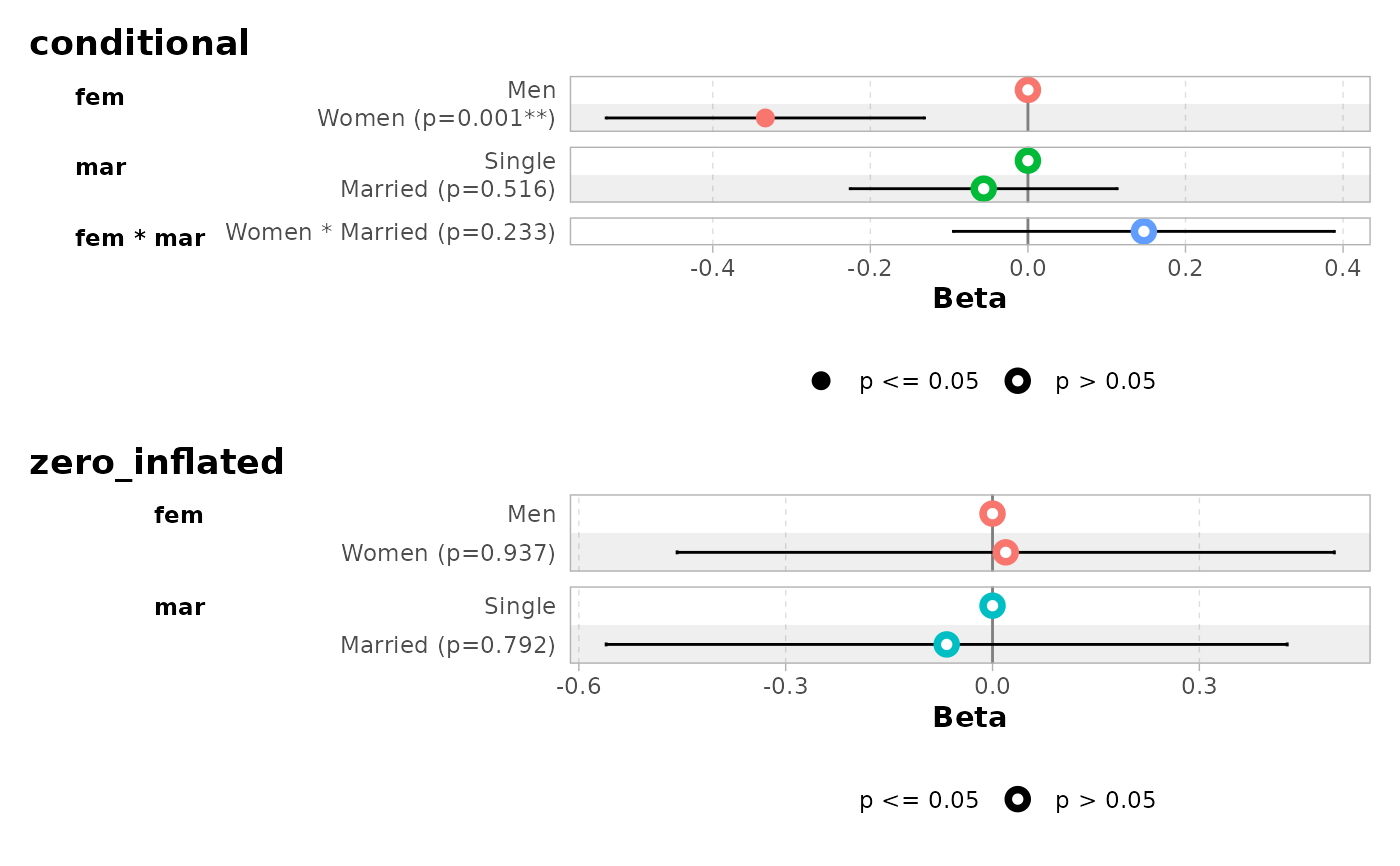
Task: Click the "fem * mar" term label
Action: pyautogui.click(x=140, y=239)
